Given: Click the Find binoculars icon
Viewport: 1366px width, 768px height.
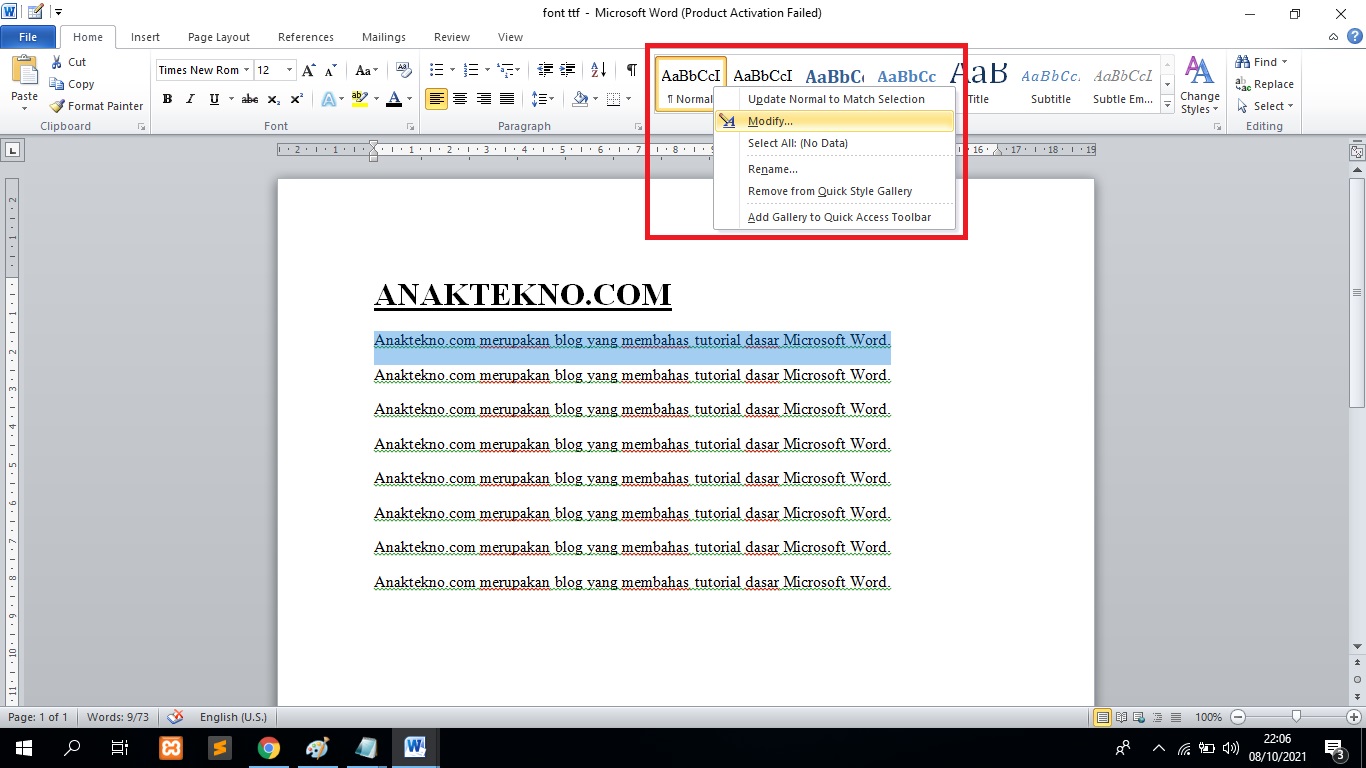Looking at the screenshot, I should (x=1243, y=62).
